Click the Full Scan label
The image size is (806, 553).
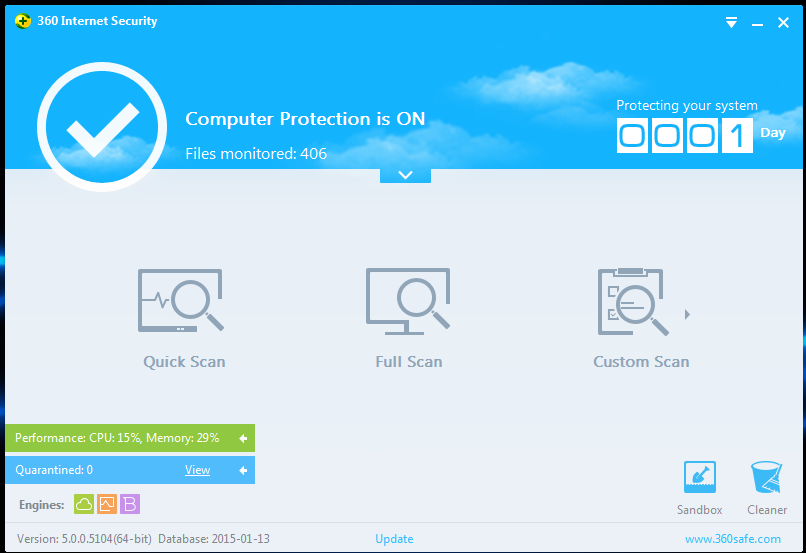point(409,362)
